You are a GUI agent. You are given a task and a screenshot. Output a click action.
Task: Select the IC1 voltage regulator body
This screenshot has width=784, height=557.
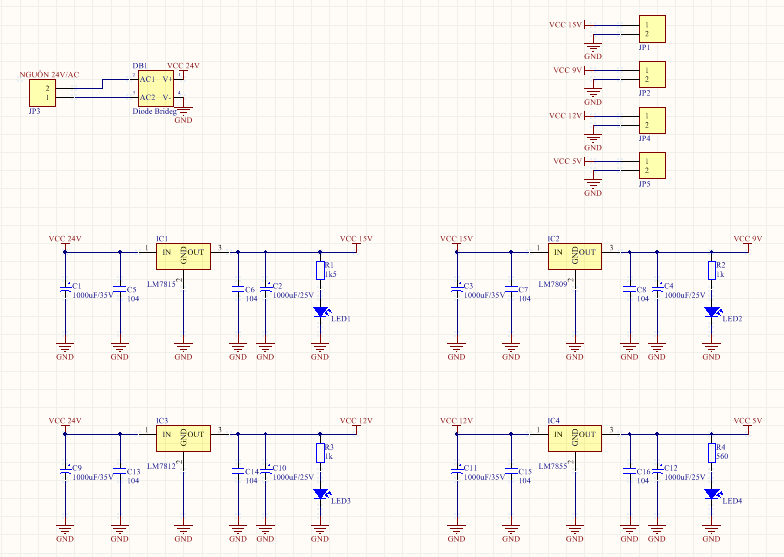point(183,256)
